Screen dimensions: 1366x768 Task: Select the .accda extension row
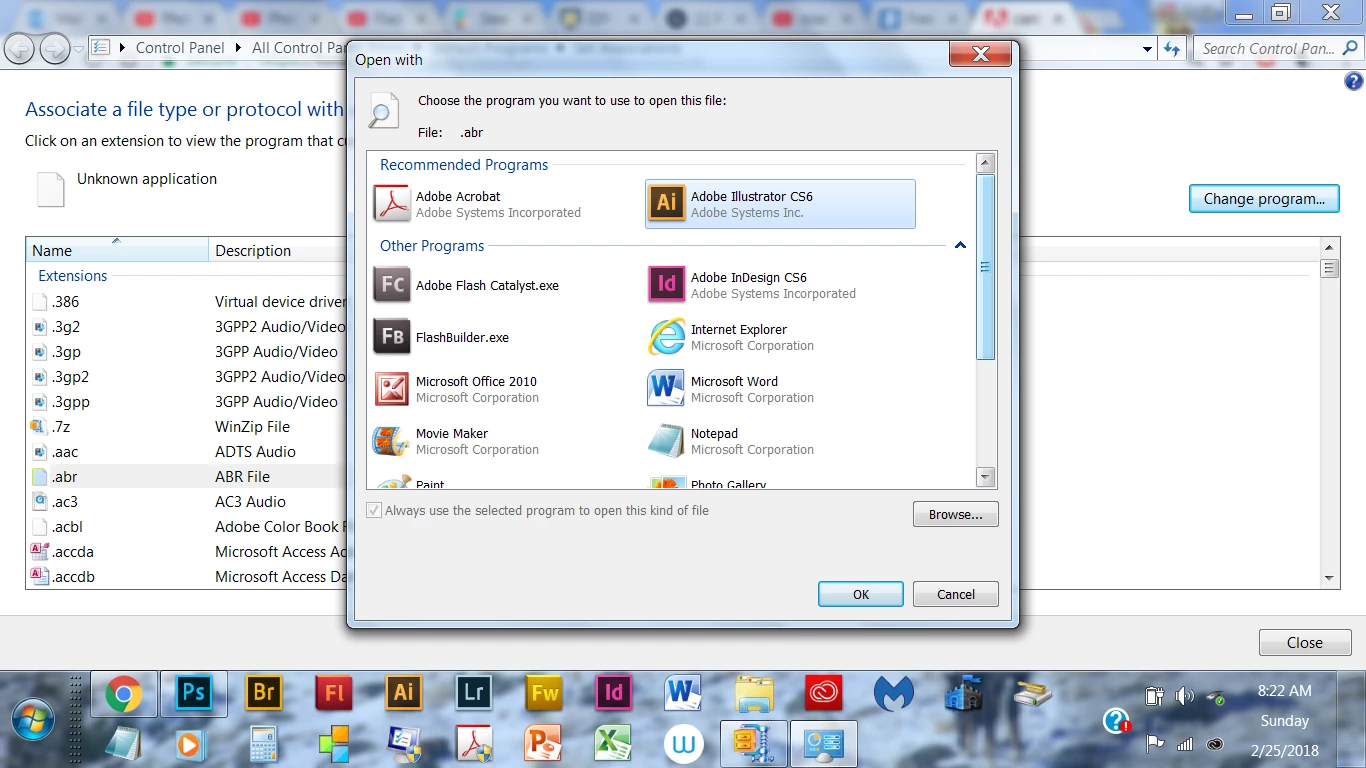pos(186,551)
